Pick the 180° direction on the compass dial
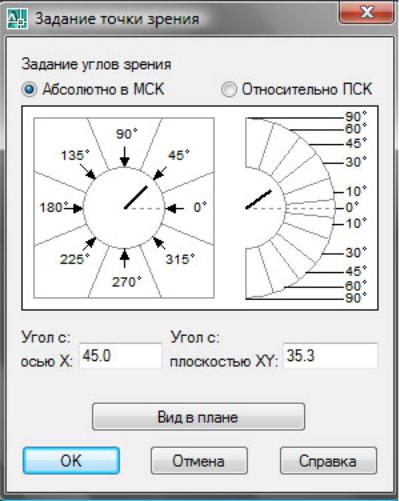The height and width of the screenshot is (501, 399). pyautogui.click(x=54, y=207)
